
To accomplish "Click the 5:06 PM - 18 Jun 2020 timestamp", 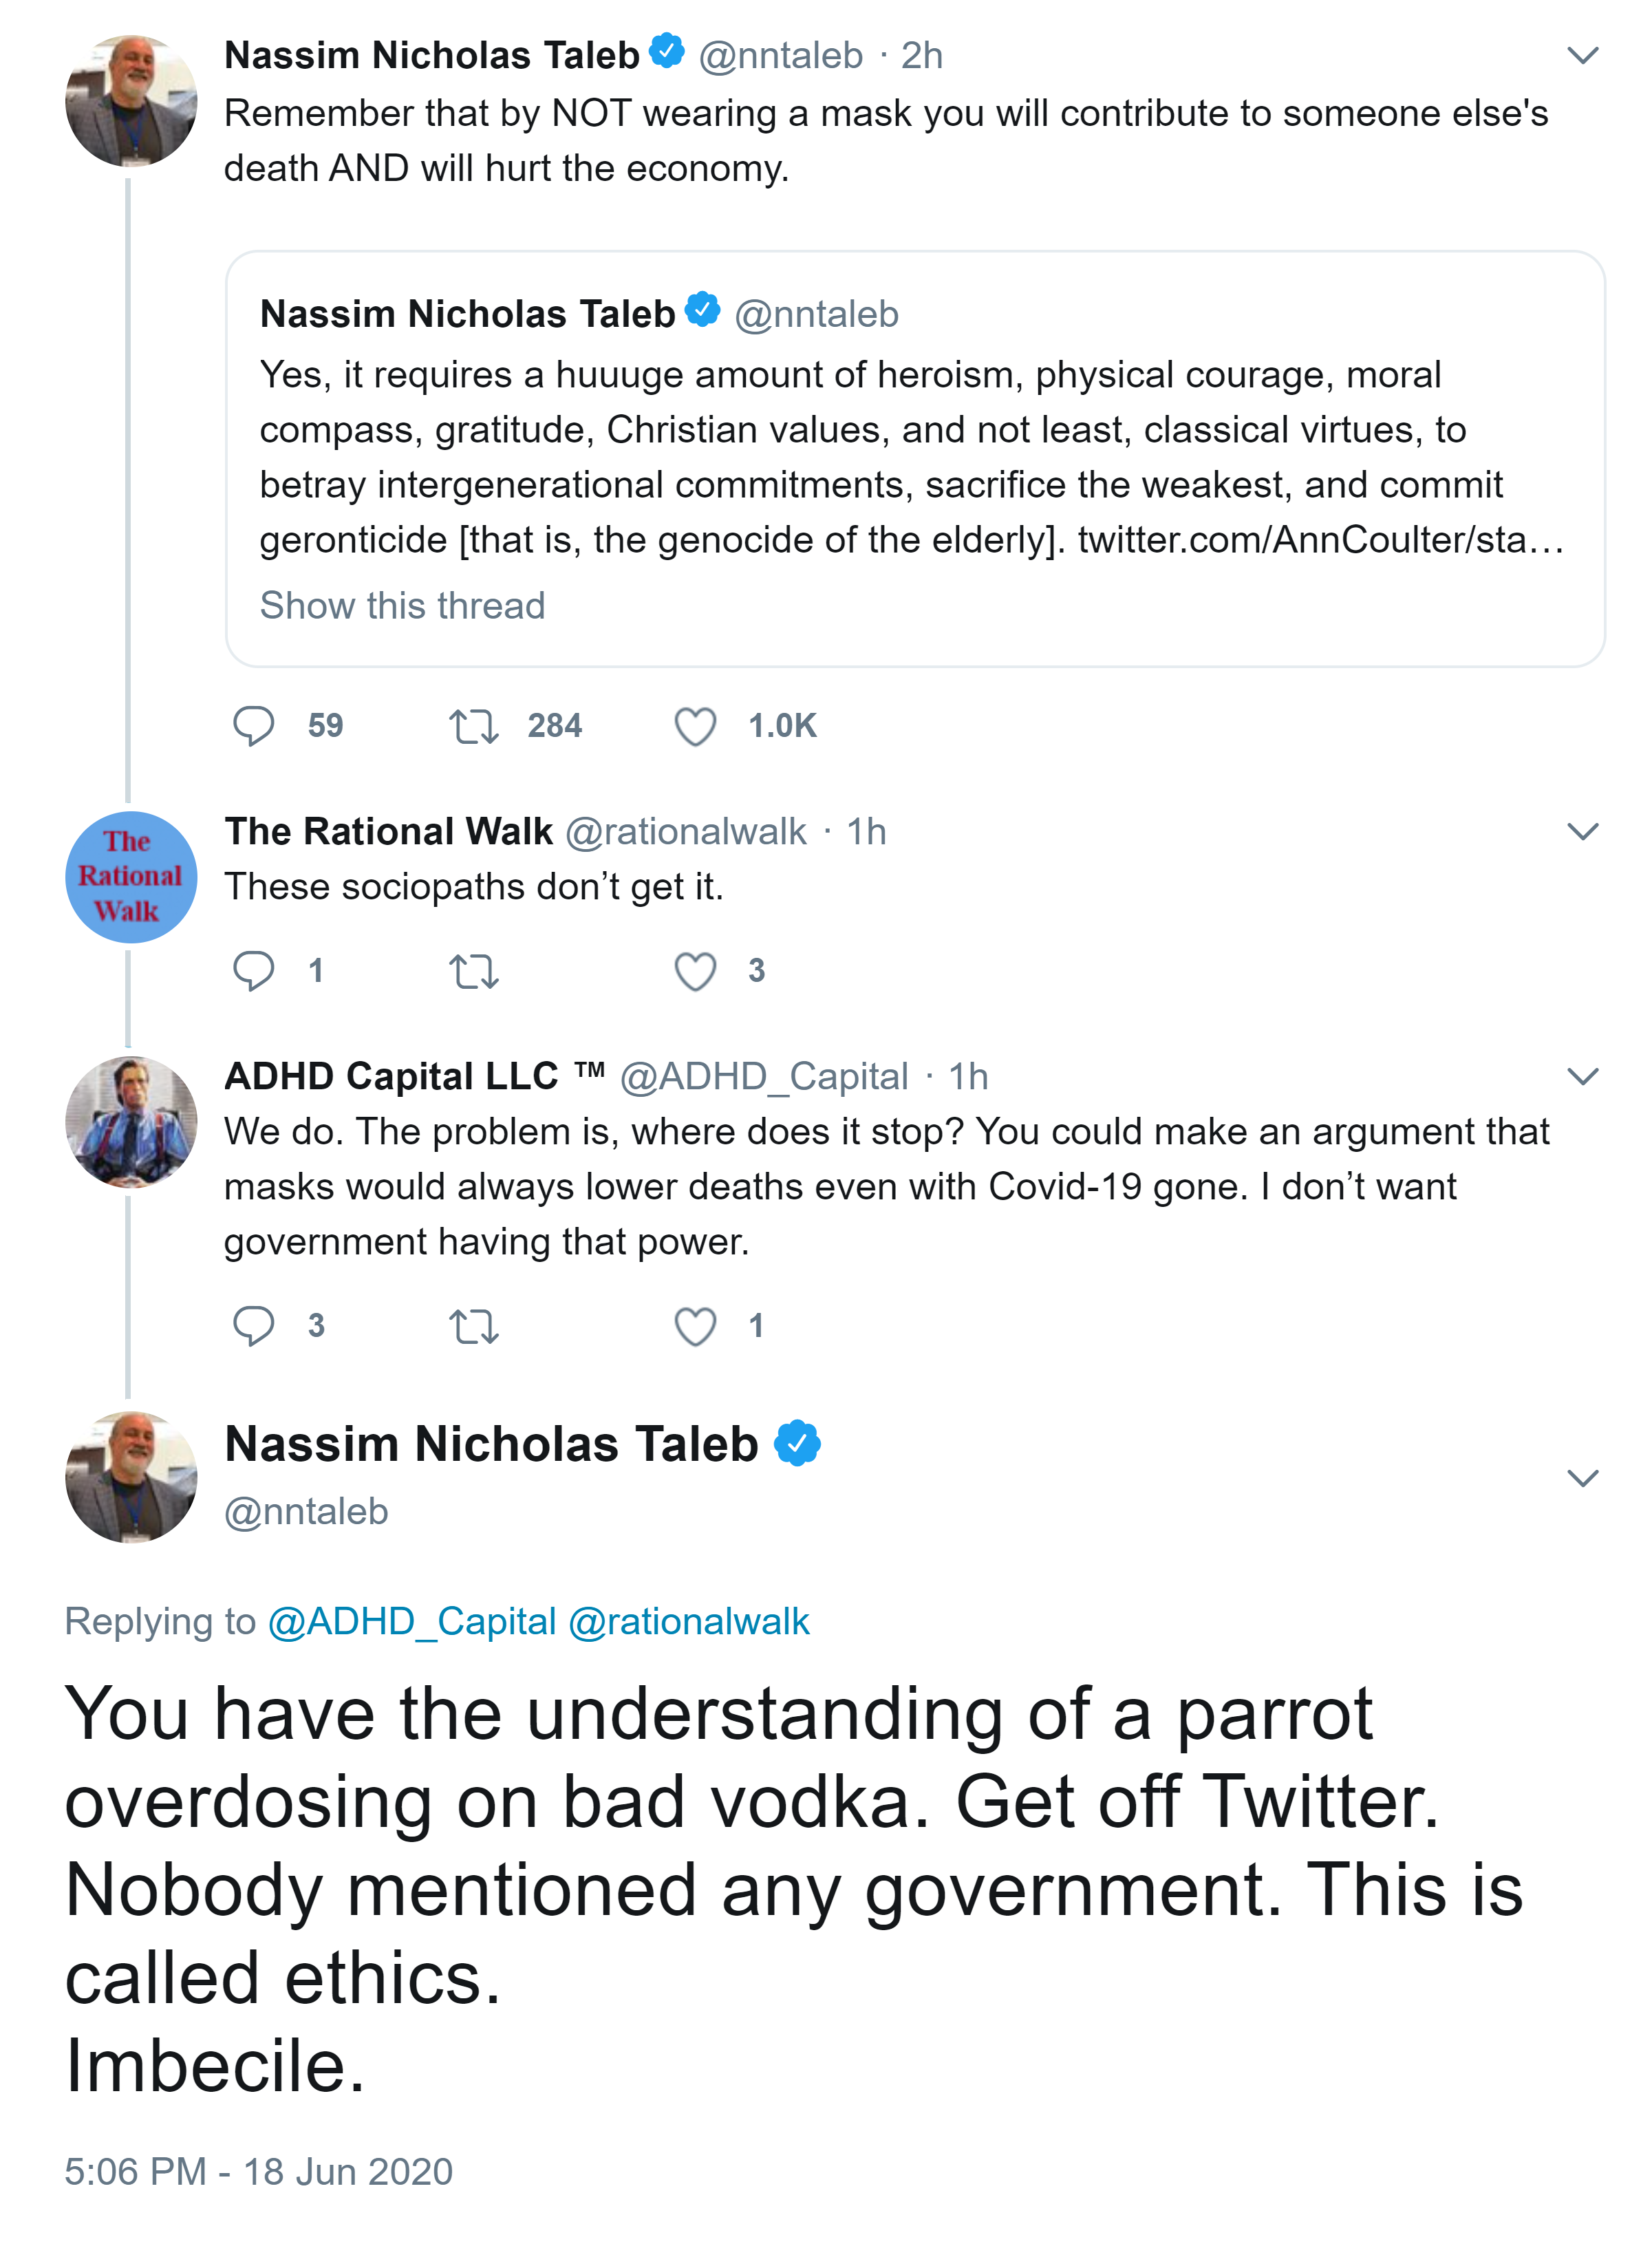I will 258,2171.
